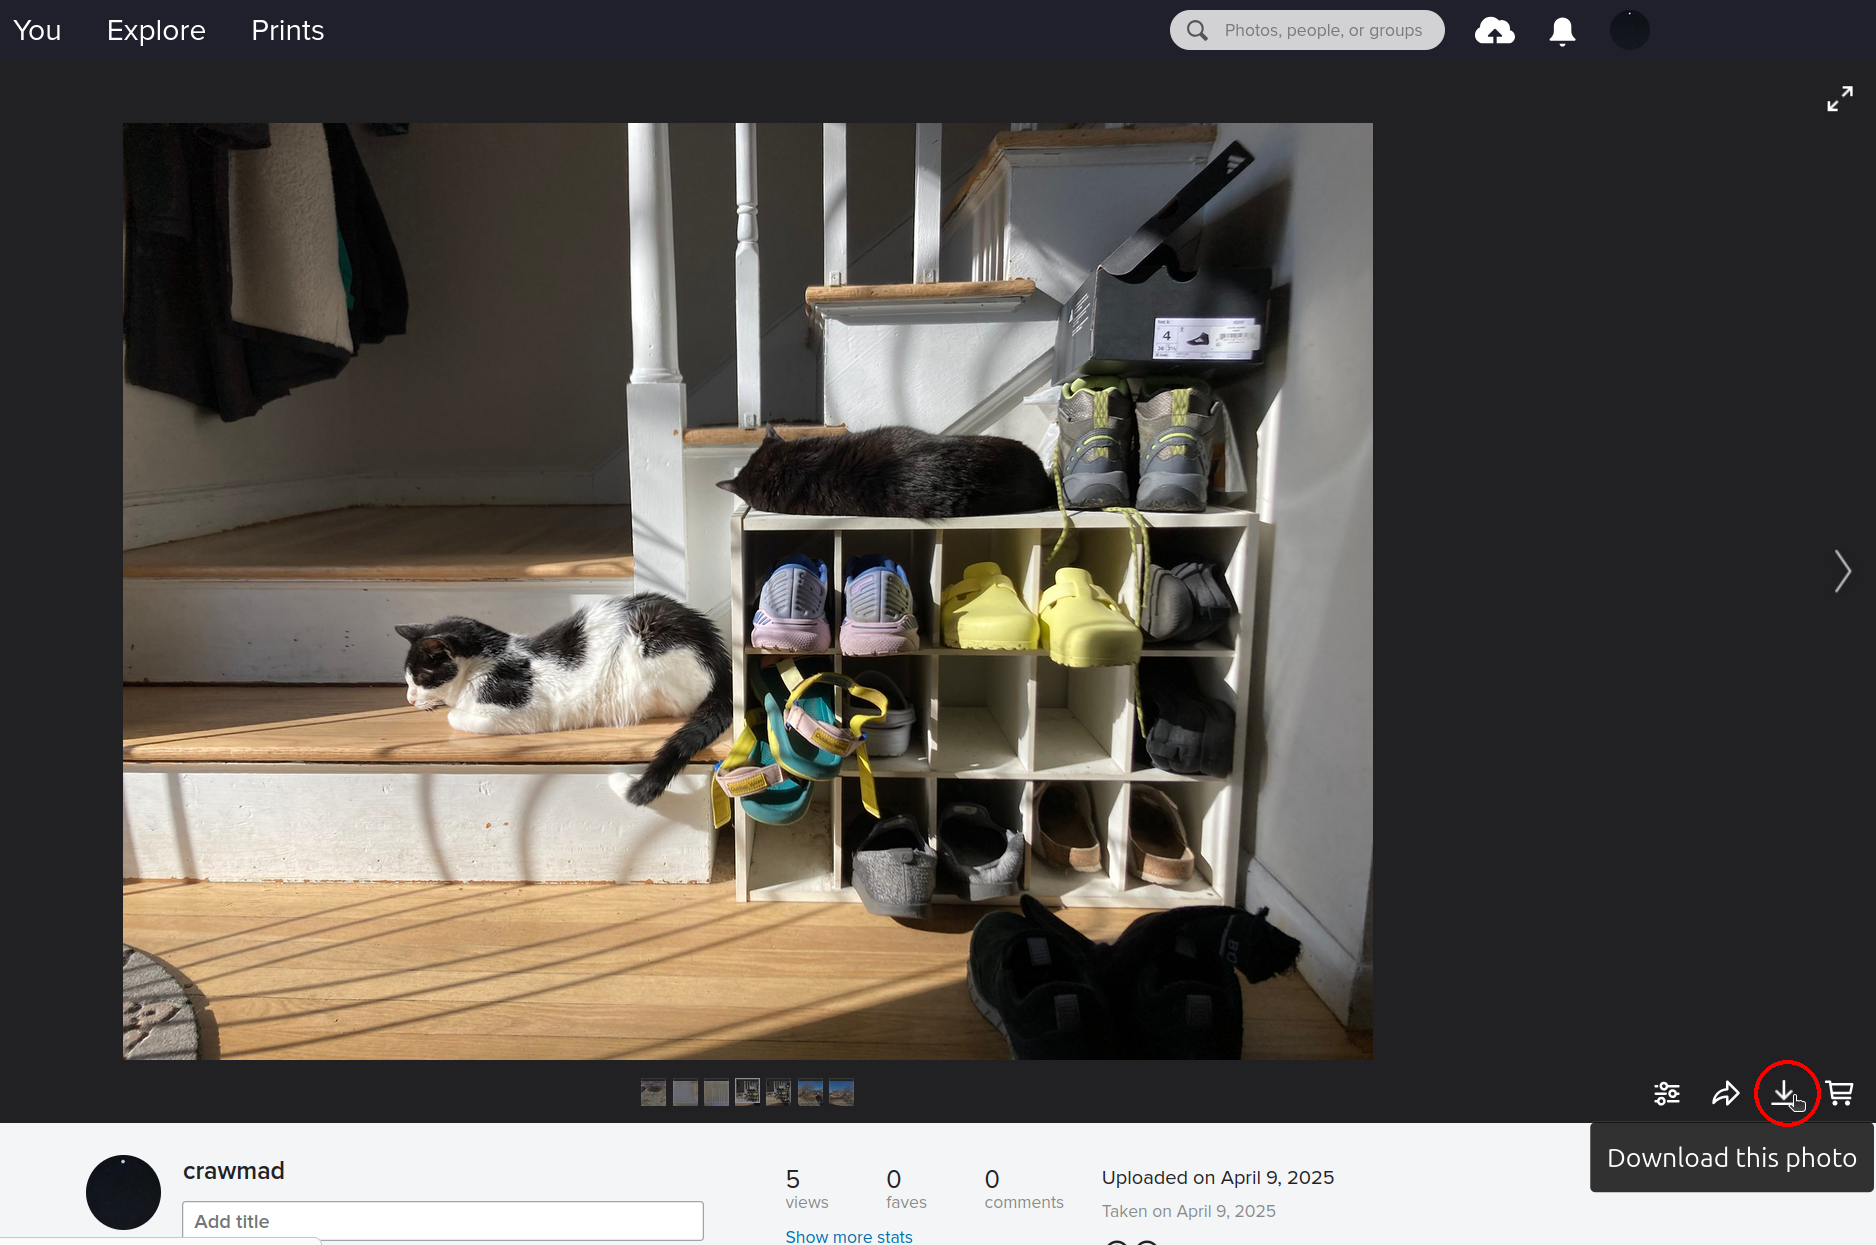
Task: Click the search magnifier icon
Action: [x=1196, y=30]
